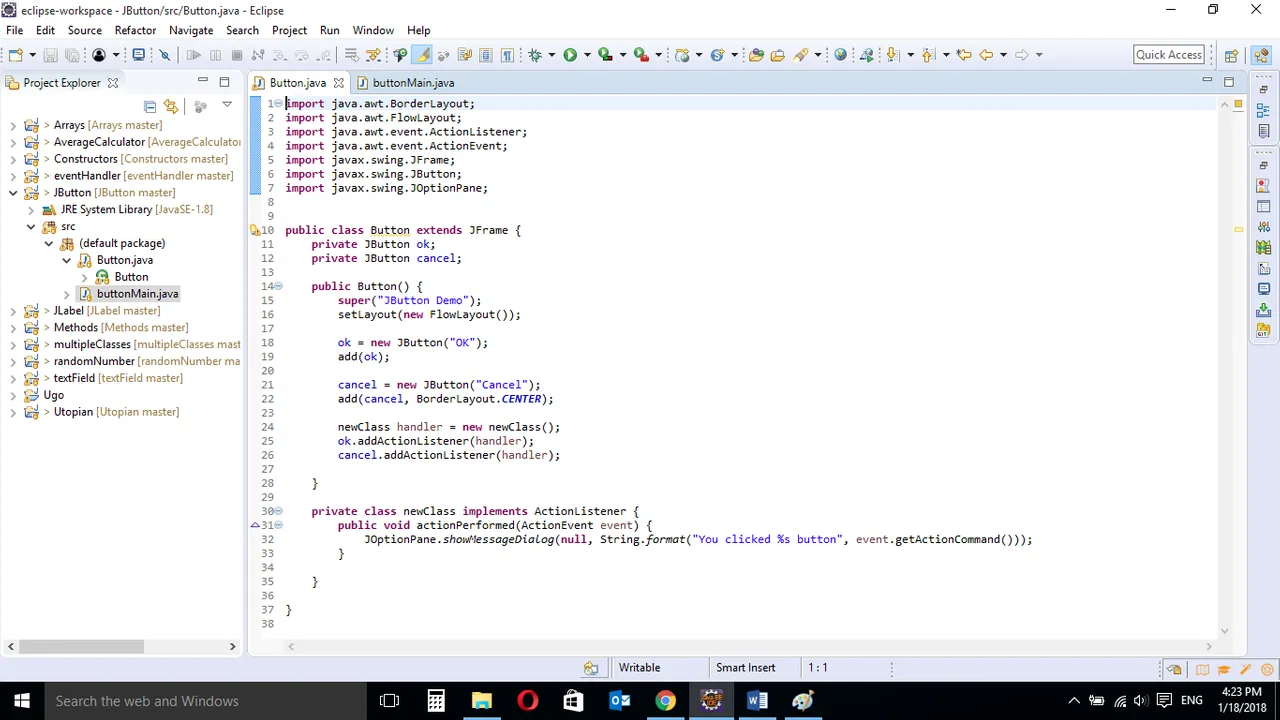Select the Java perspective icon
This screenshot has height=720, width=1280.
[1261, 56]
